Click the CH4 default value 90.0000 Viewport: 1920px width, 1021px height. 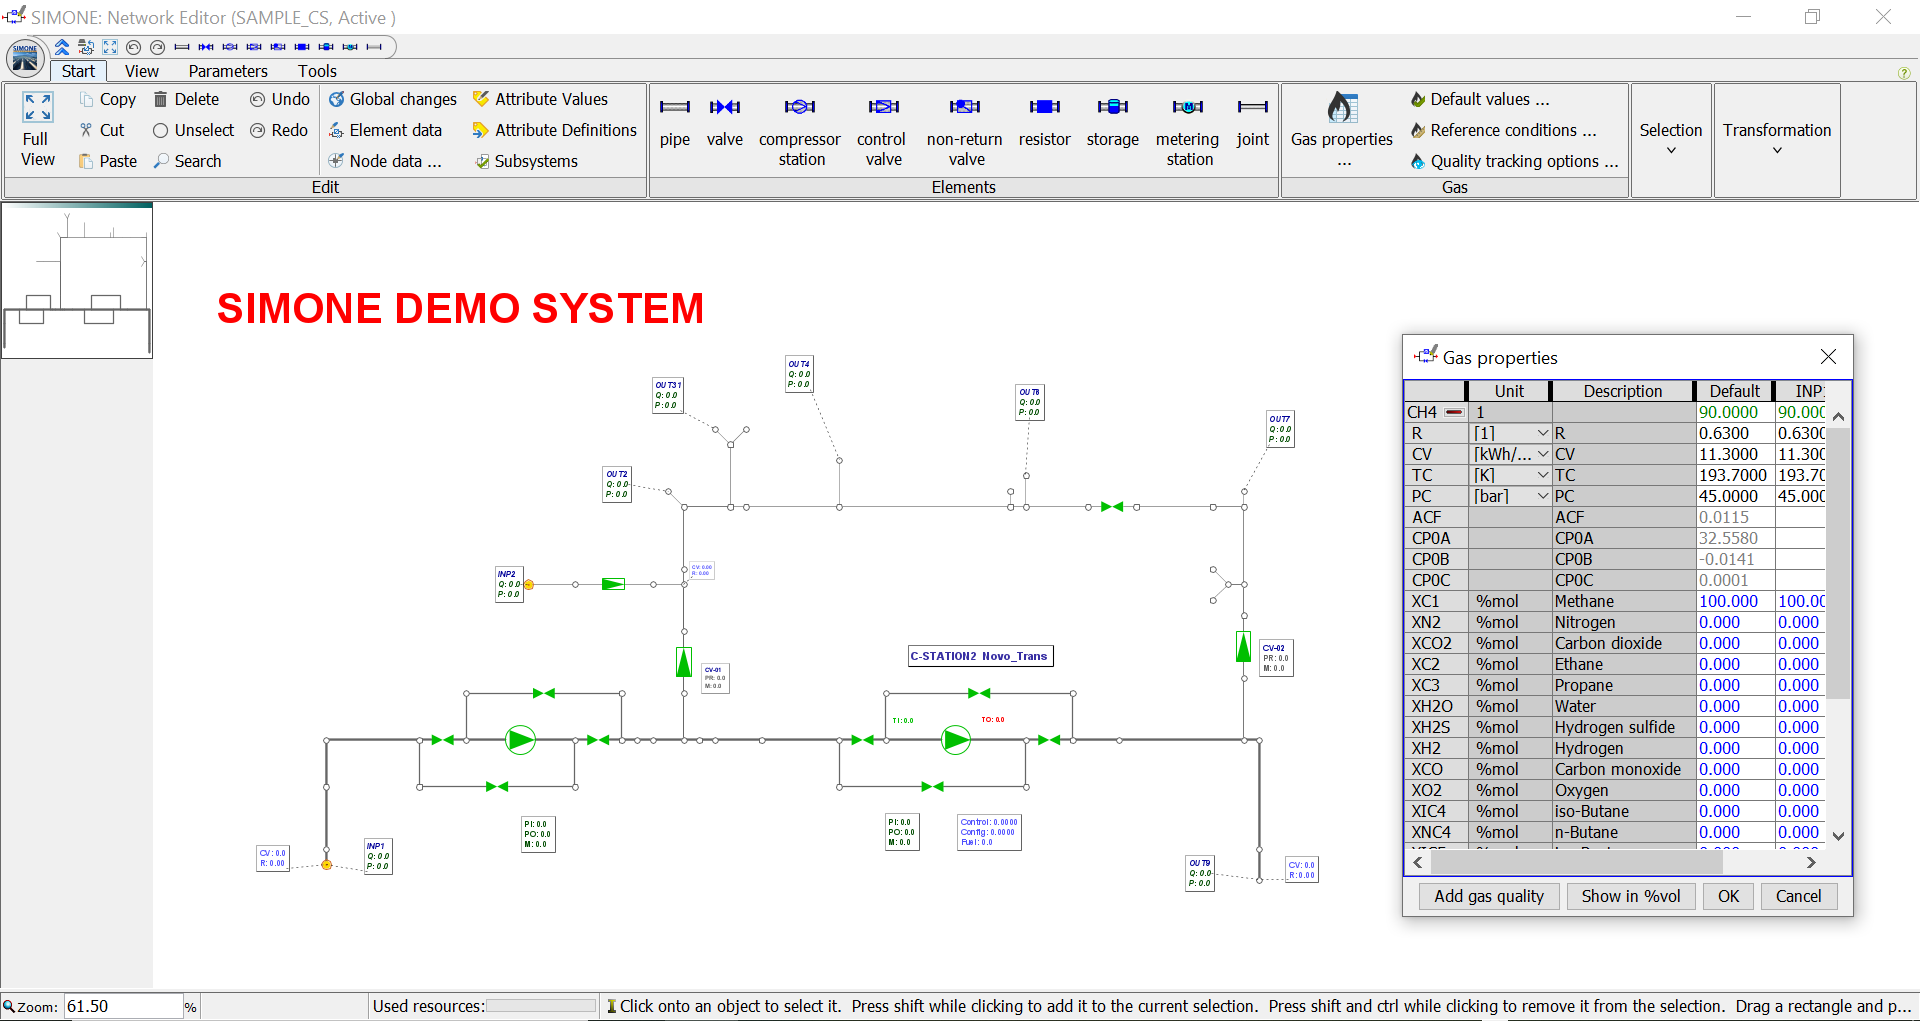point(1734,412)
